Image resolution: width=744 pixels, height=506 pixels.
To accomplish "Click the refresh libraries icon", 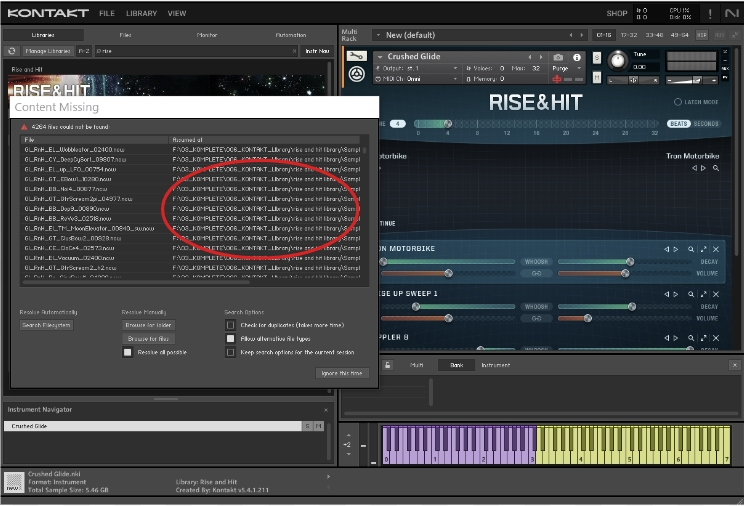I will click(x=12, y=51).
